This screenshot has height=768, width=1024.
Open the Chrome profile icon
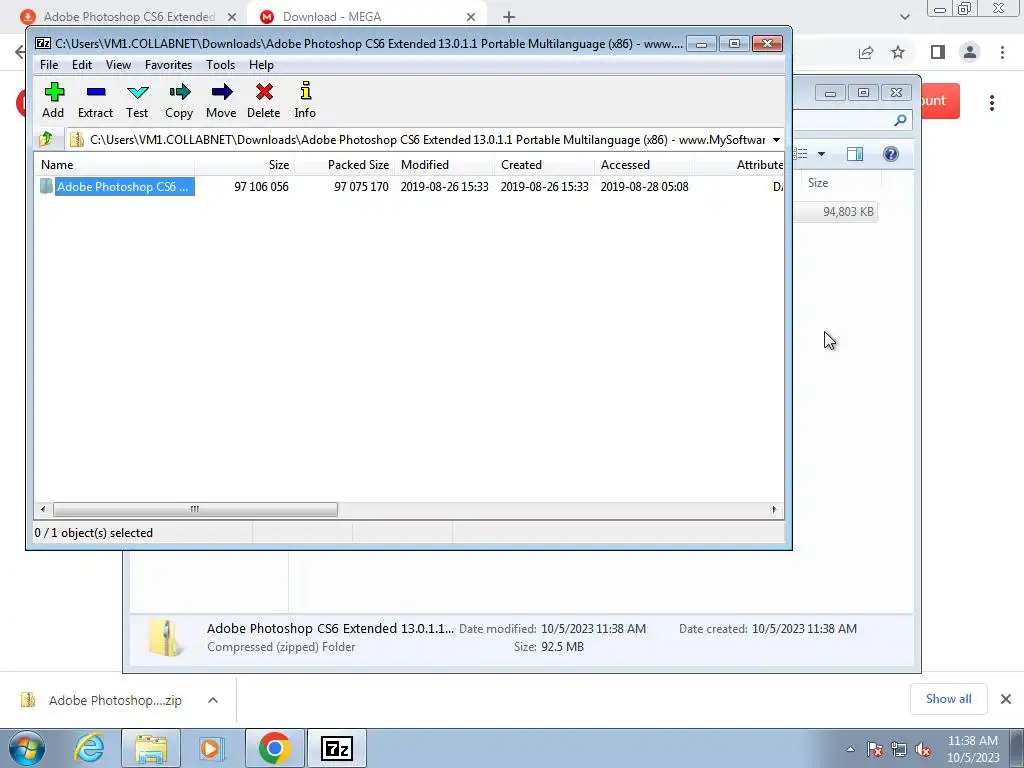[970, 52]
